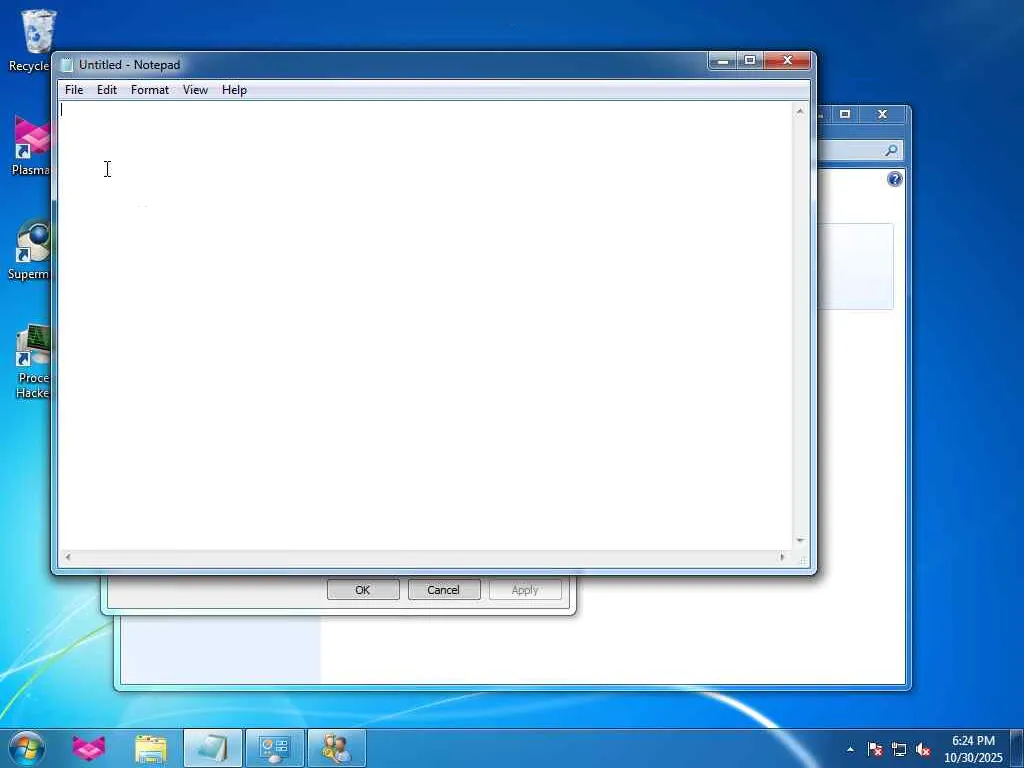
Task: Show hidden tray icons arrow
Action: pos(850,749)
